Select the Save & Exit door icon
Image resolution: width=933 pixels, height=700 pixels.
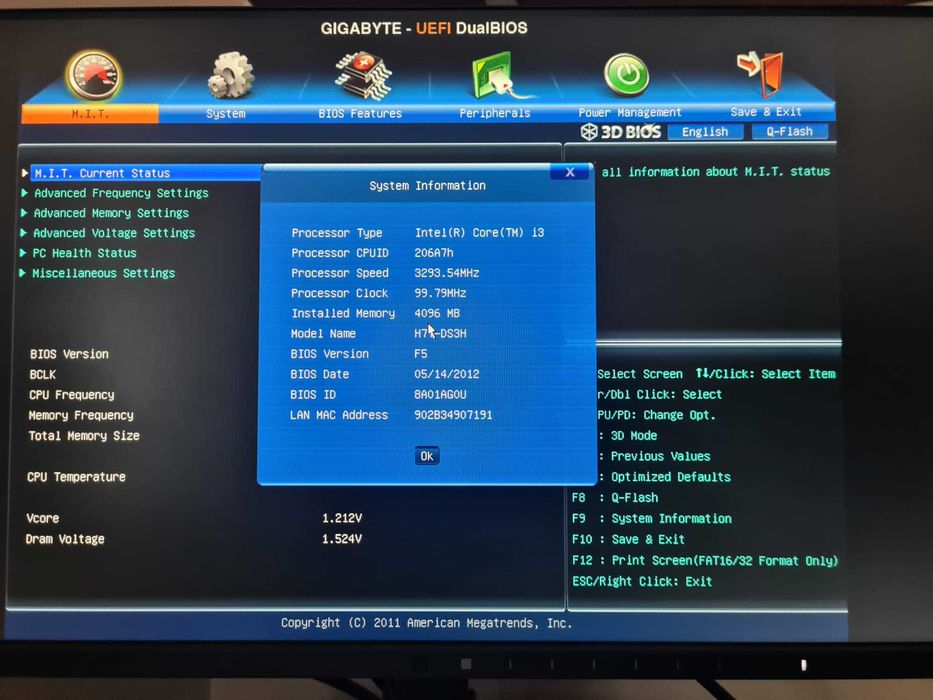762,74
